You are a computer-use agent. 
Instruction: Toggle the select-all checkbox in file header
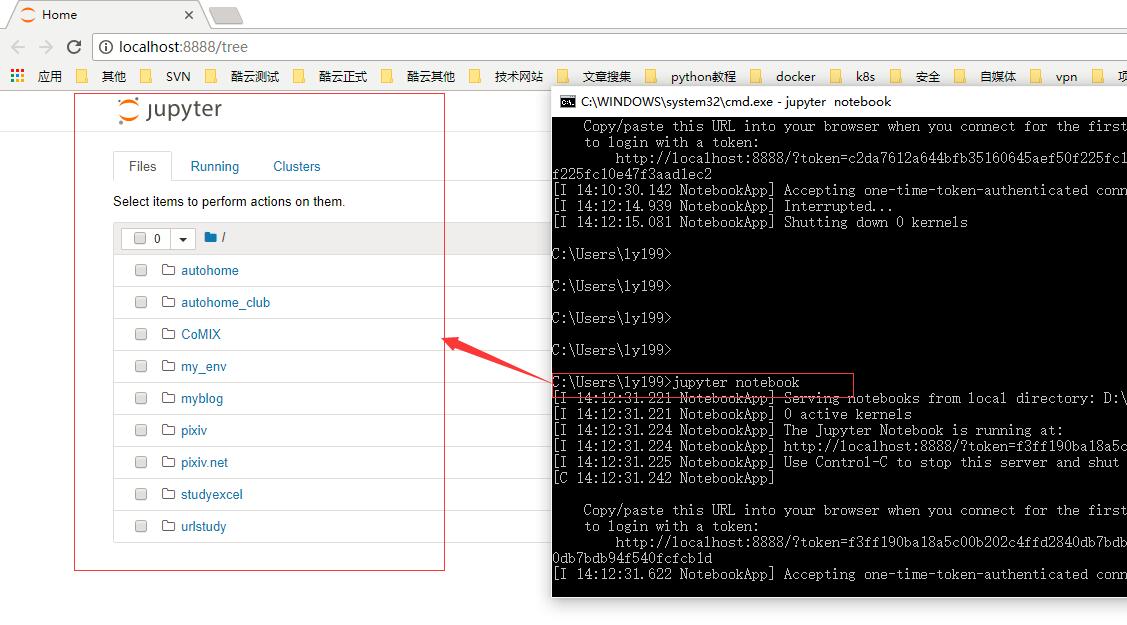tap(140, 238)
